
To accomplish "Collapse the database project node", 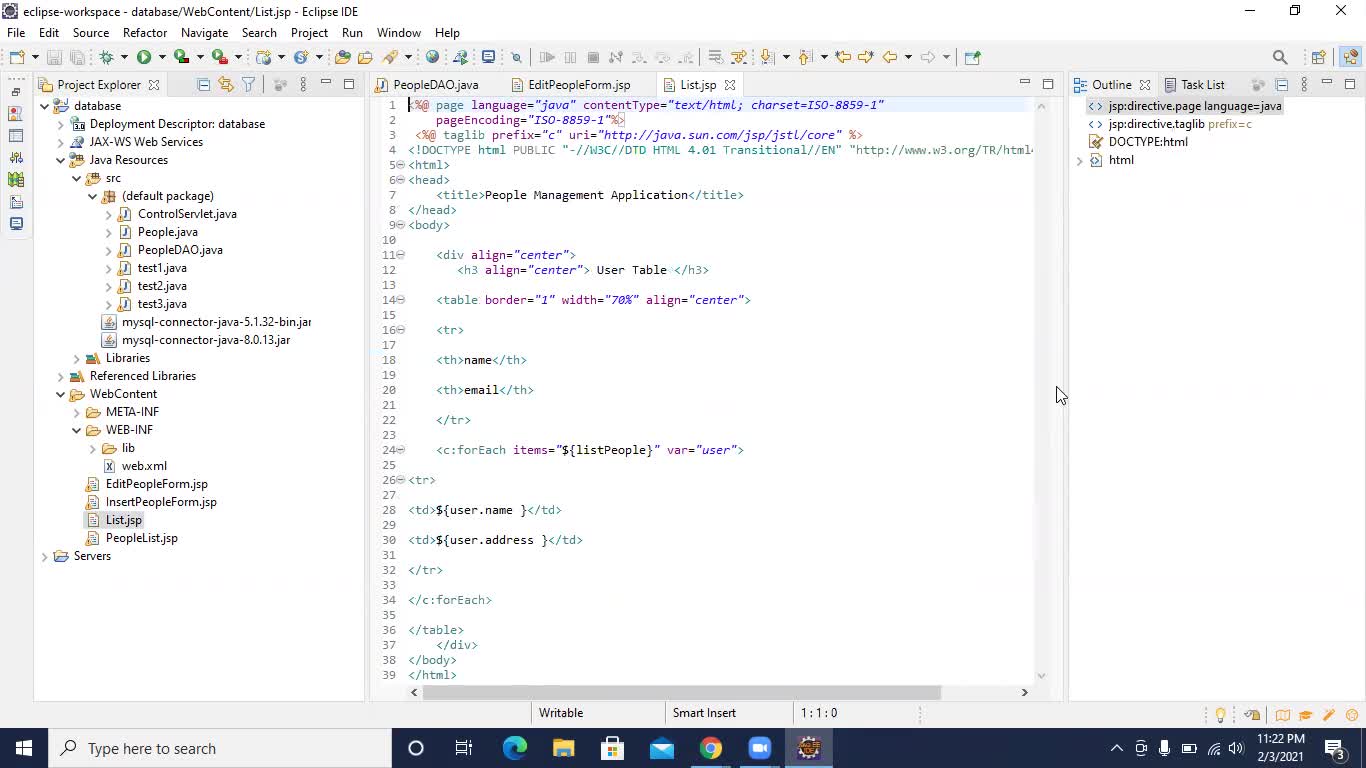I will tap(44, 106).
